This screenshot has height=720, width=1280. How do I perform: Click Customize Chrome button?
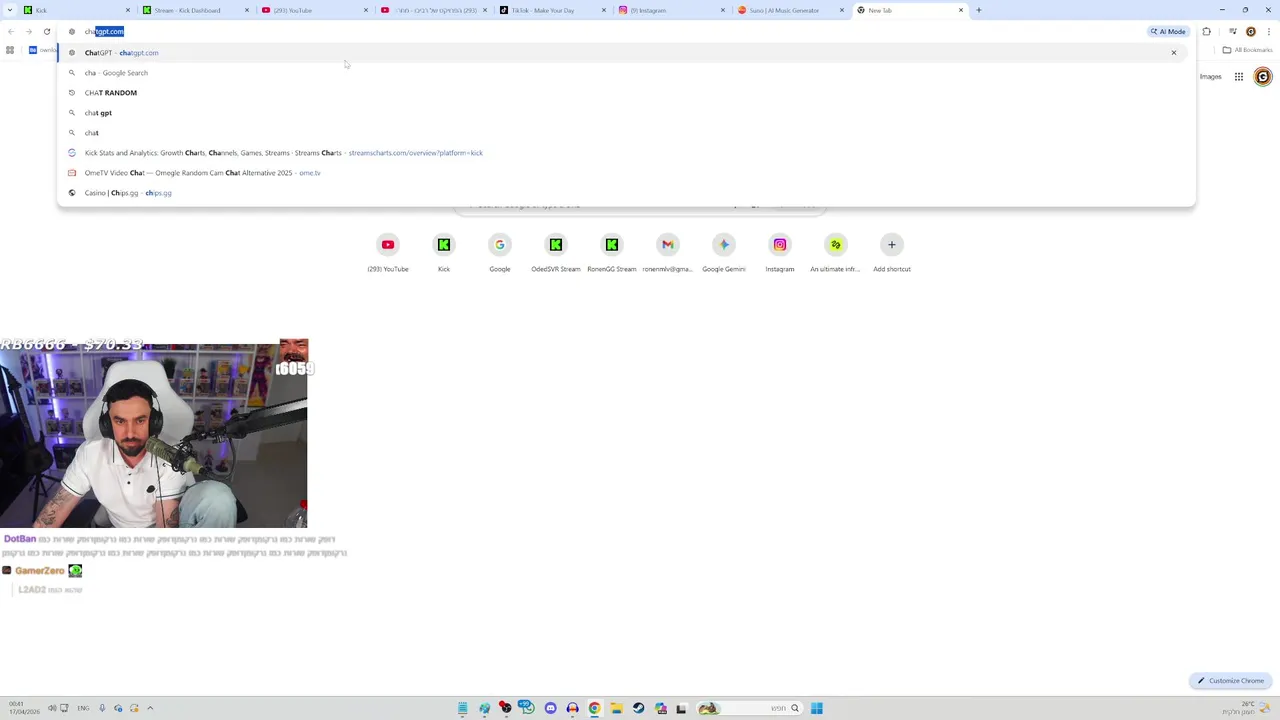pos(1231,681)
